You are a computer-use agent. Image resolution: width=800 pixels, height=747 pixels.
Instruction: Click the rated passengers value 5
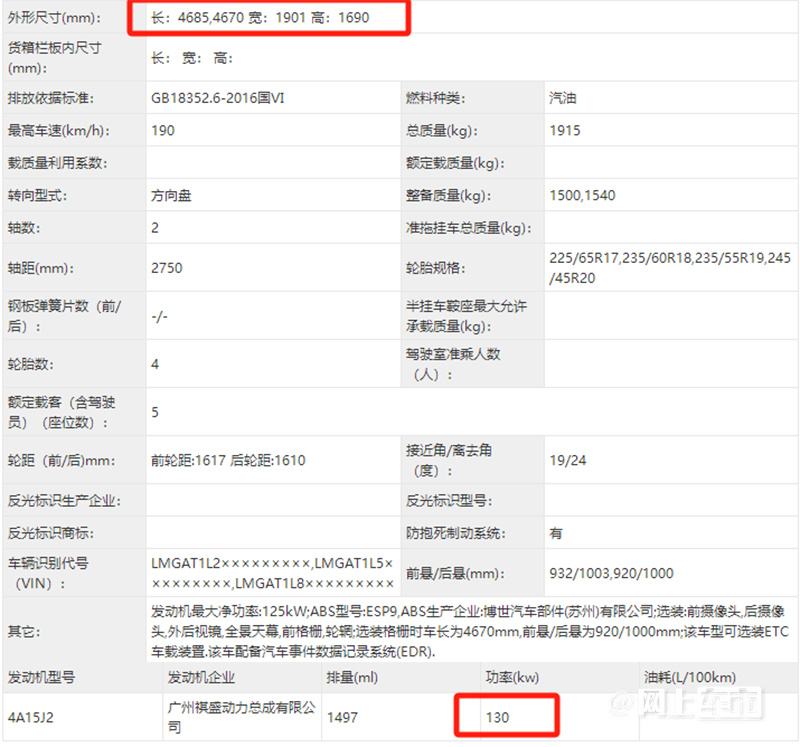(x=155, y=412)
